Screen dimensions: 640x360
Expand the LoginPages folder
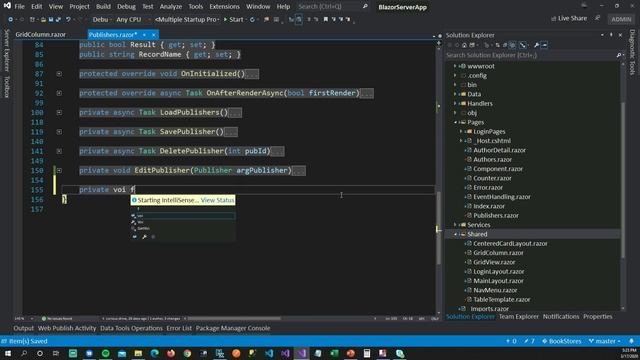tap(461, 131)
